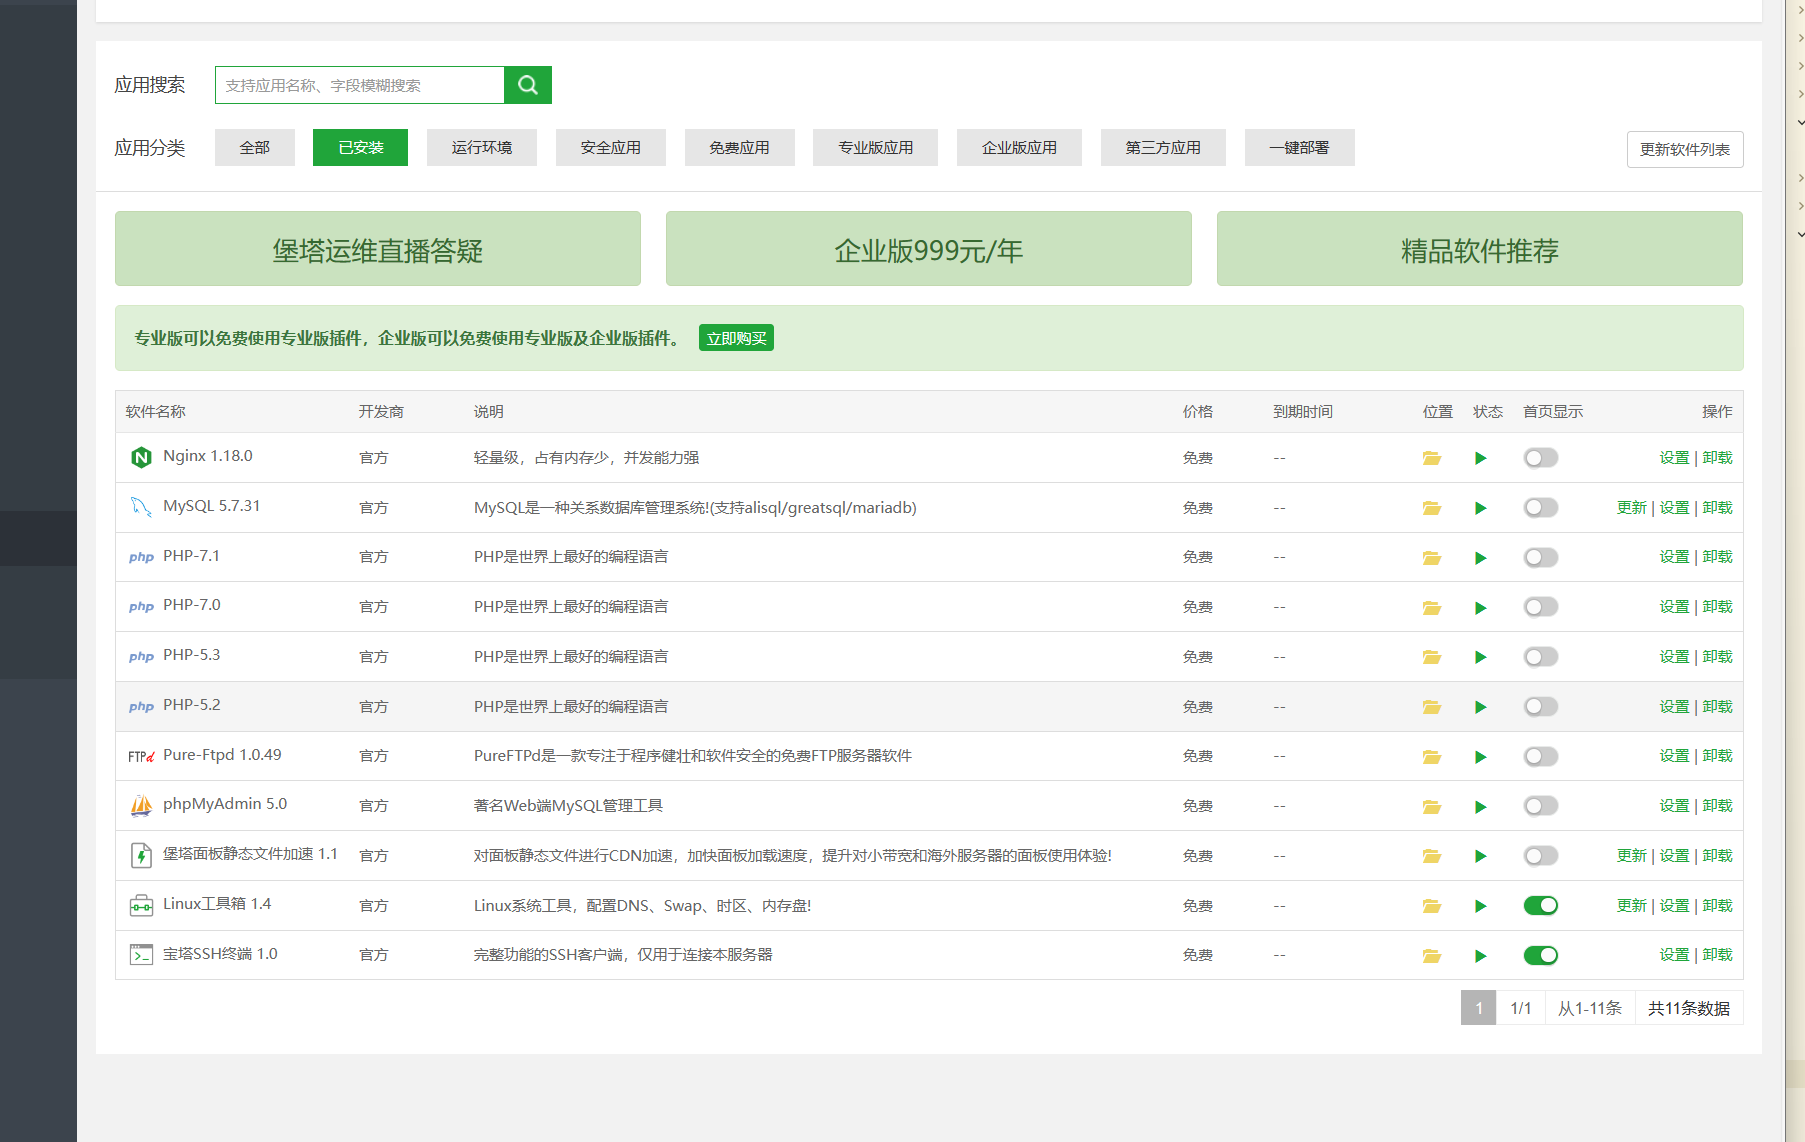Click the 软件名称 column header
Screen dimensions: 1805x1142
(x=156, y=412)
